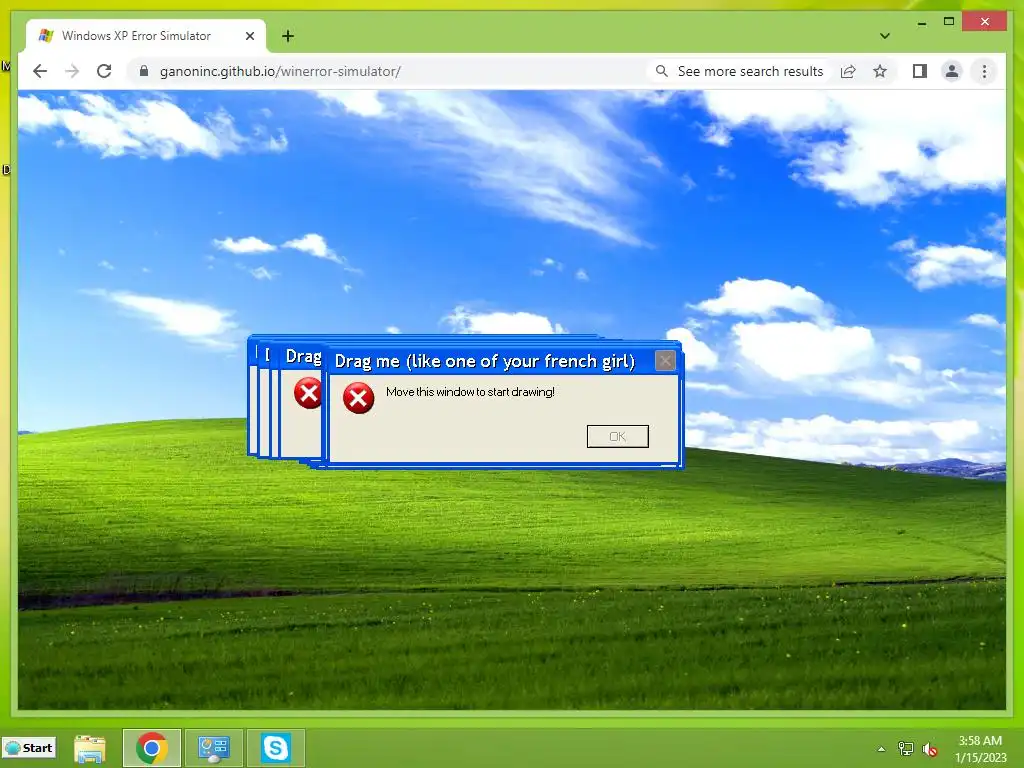
Task: Bookmark this page with the star
Action: tap(880, 71)
